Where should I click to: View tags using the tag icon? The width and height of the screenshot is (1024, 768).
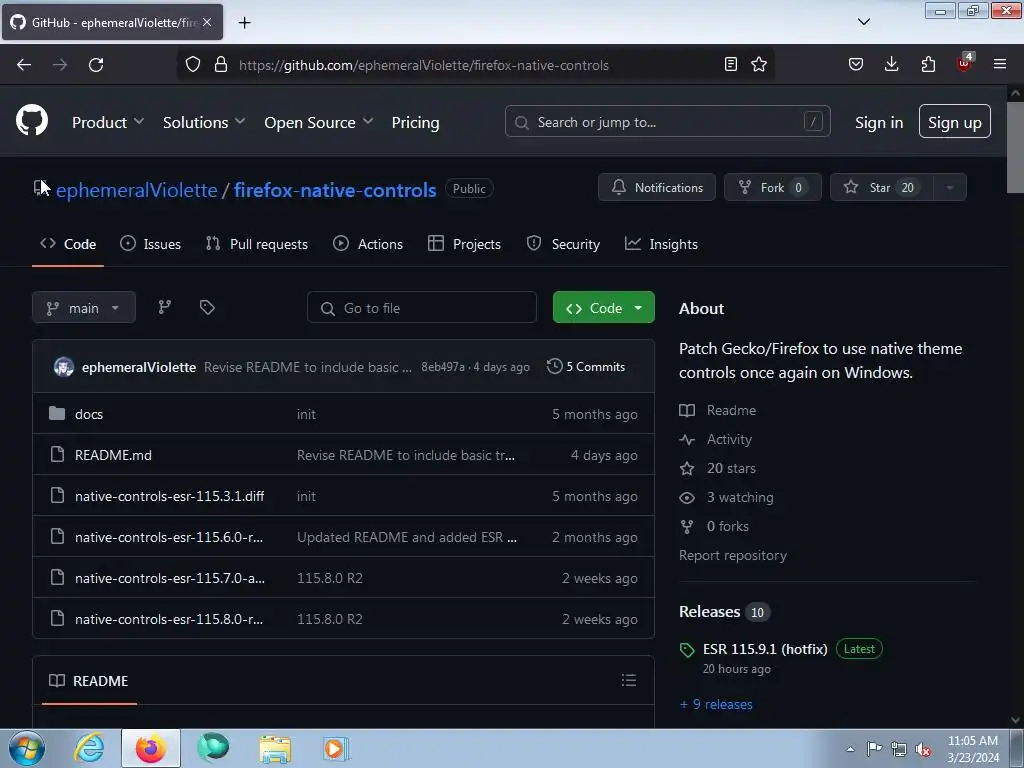pos(207,307)
